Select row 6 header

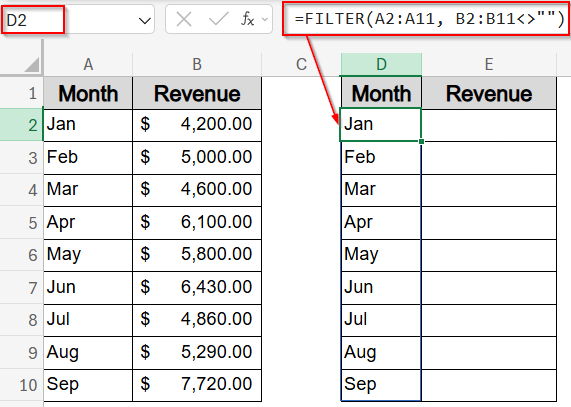[21, 255]
